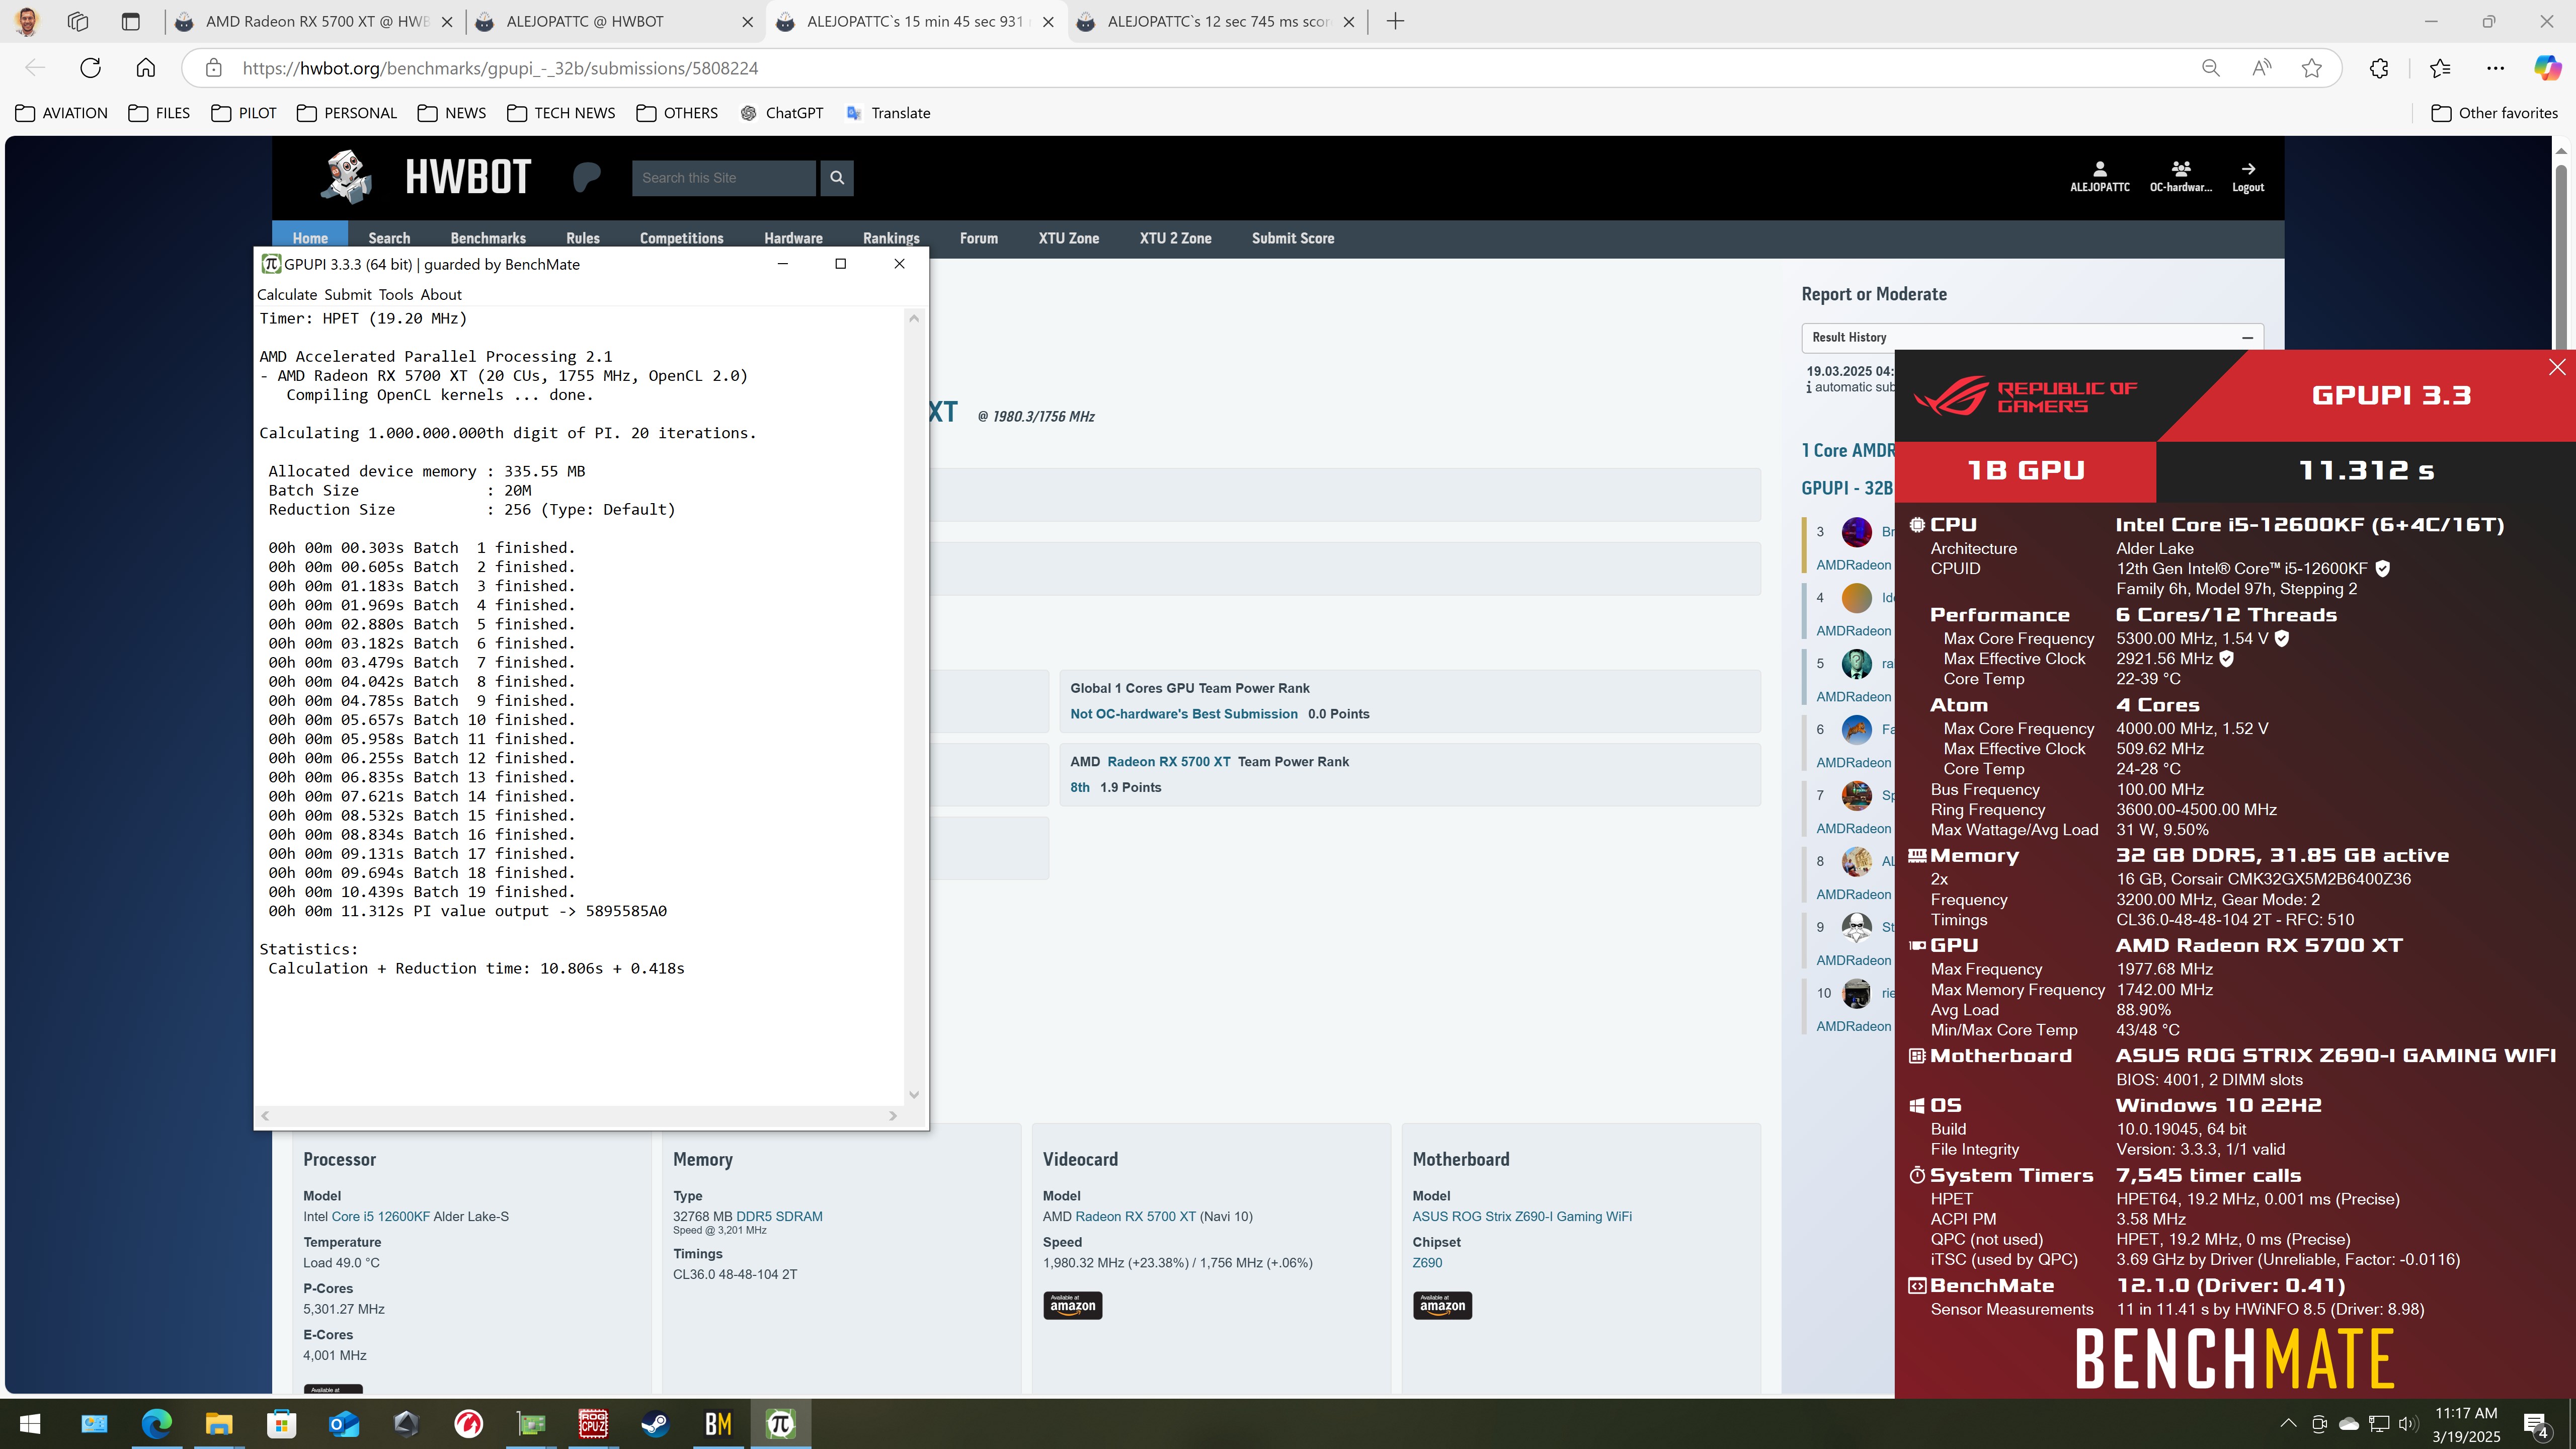2576x1449 pixels.
Task: Open the Core i5 12600KF processor link
Action: (x=381, y=1216)
